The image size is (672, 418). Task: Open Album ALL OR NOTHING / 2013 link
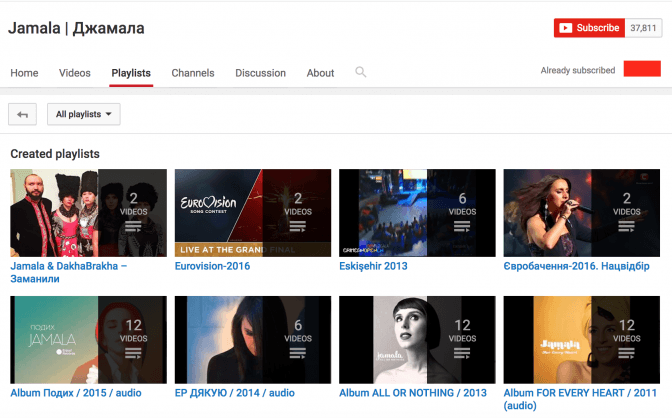click(413, 393)
